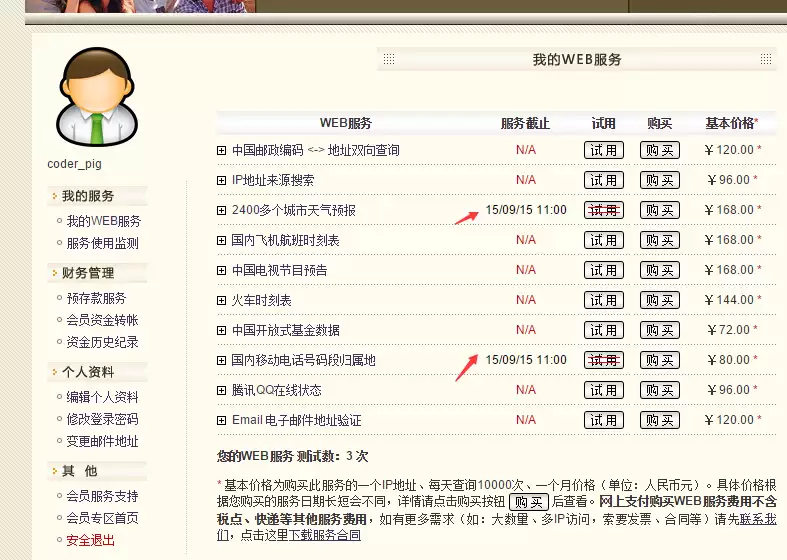Expand 国内飞机航班时刻表 row plus icon
The width and height of the screenshot is (787, 560).
click(x=221, y=240)
